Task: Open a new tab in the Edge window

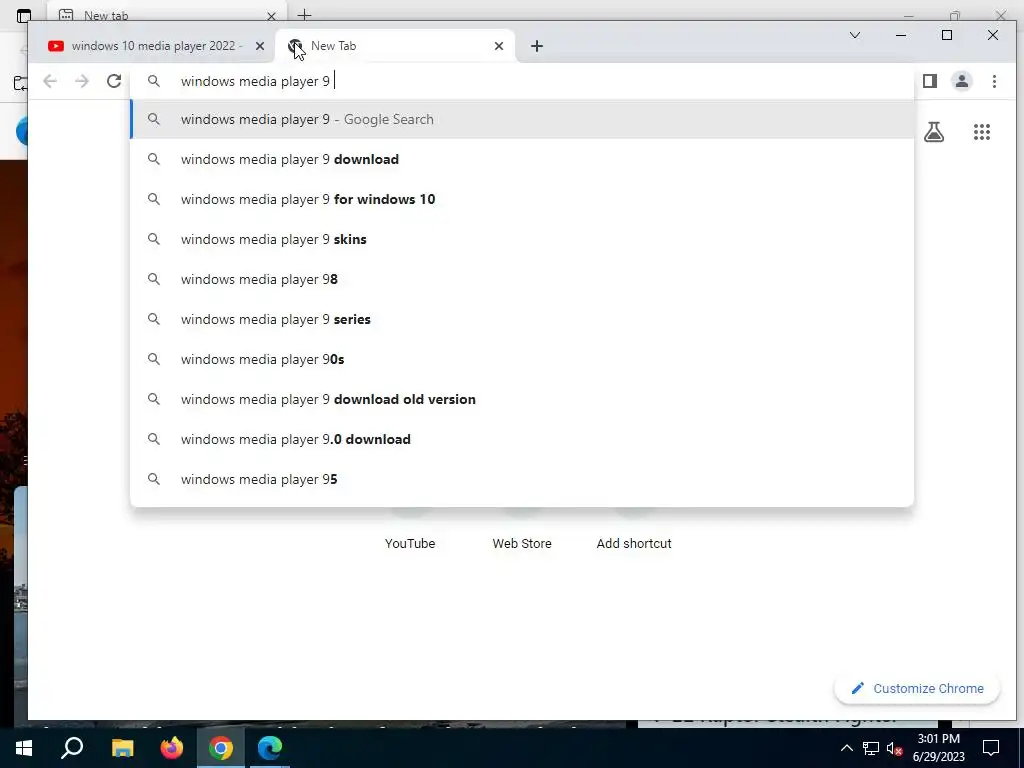Action: [x=304, y=14]
